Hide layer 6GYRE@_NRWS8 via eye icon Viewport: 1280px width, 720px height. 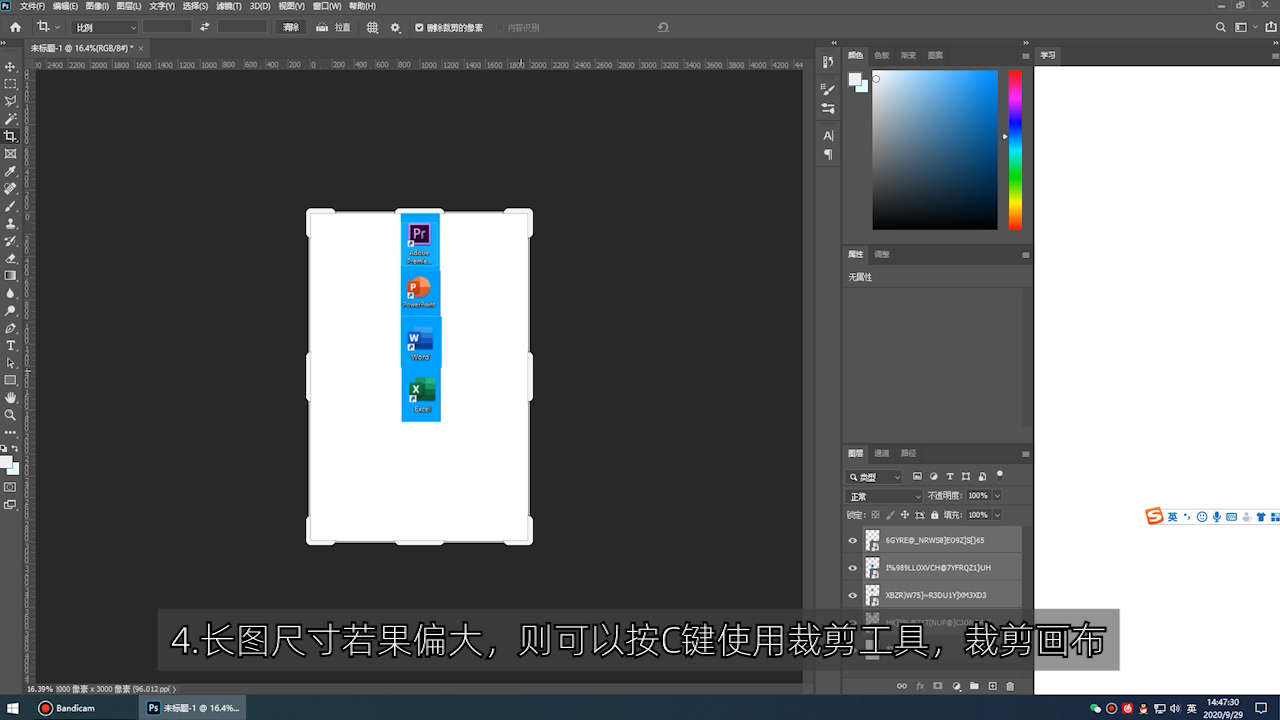coord(853,540)
